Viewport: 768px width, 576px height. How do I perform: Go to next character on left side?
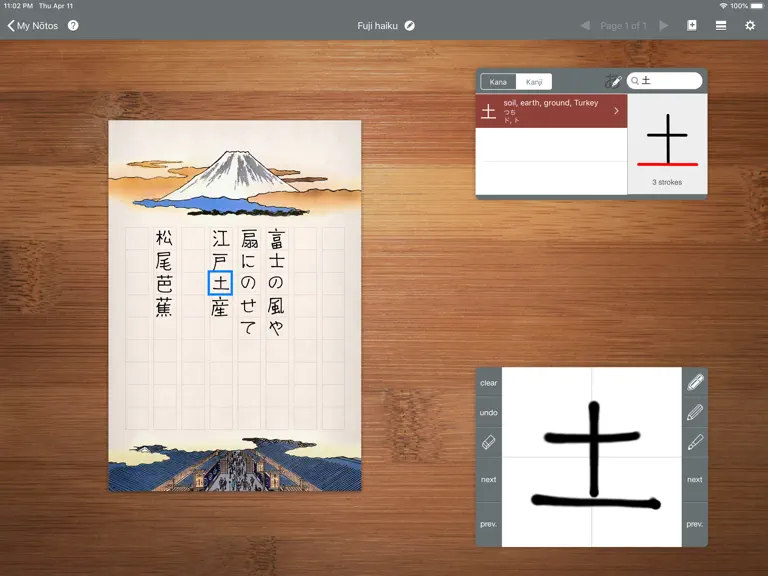[x=488, y=480]
